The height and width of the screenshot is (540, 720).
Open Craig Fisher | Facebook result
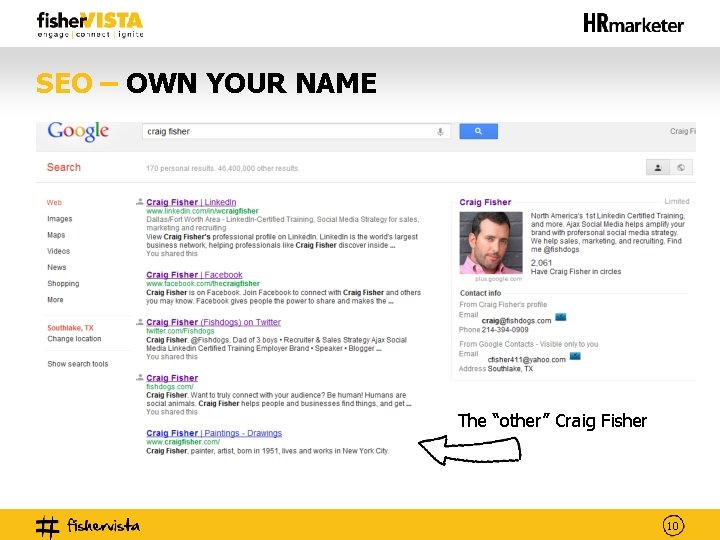pyautogui.click(x=194, y=275)
